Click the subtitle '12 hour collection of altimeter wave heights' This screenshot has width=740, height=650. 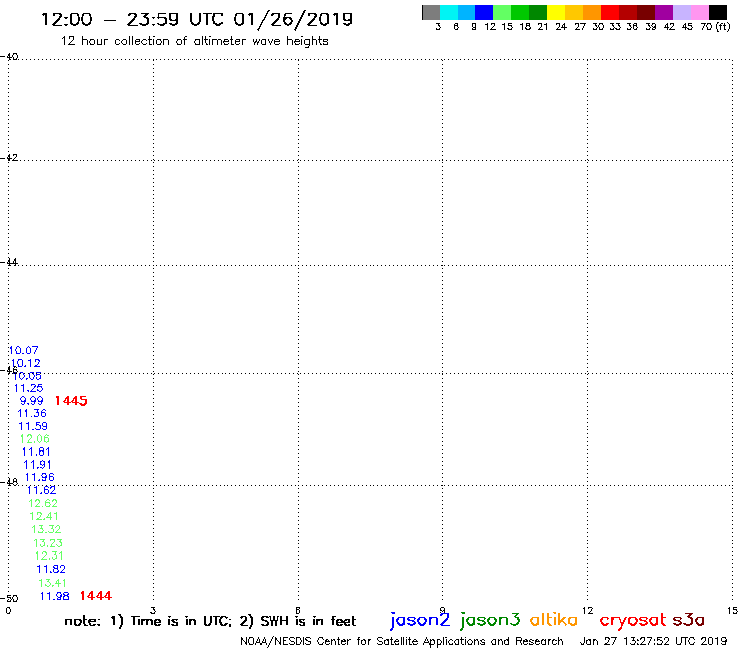point(194,41)
